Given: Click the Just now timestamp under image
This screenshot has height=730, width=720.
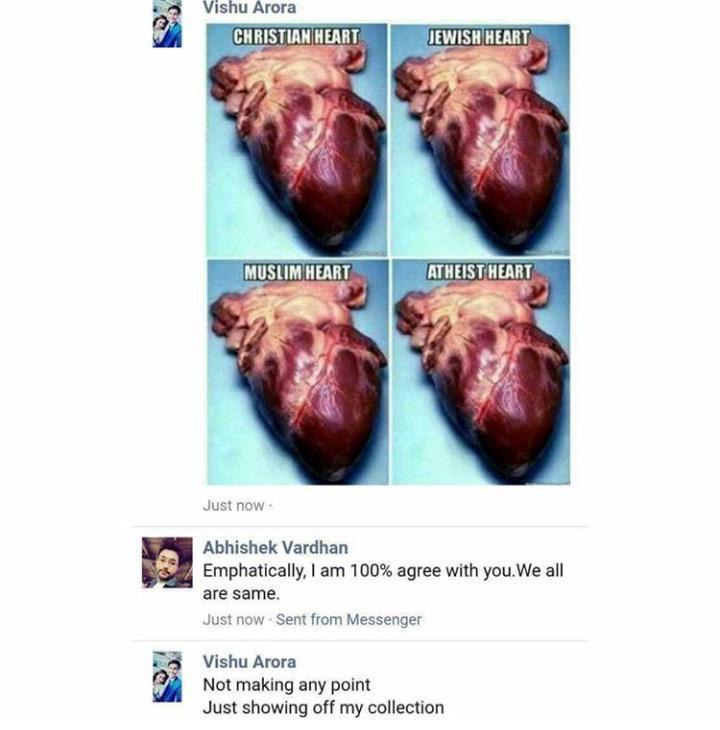Looking at the screenshot, I should 233,506.
